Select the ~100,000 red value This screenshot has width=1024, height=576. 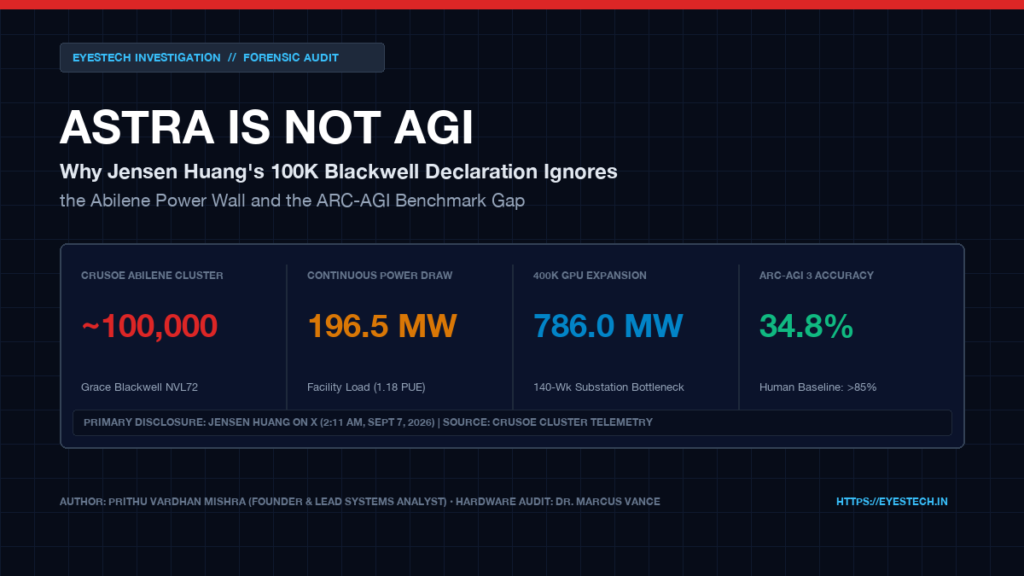click(150, 326)
